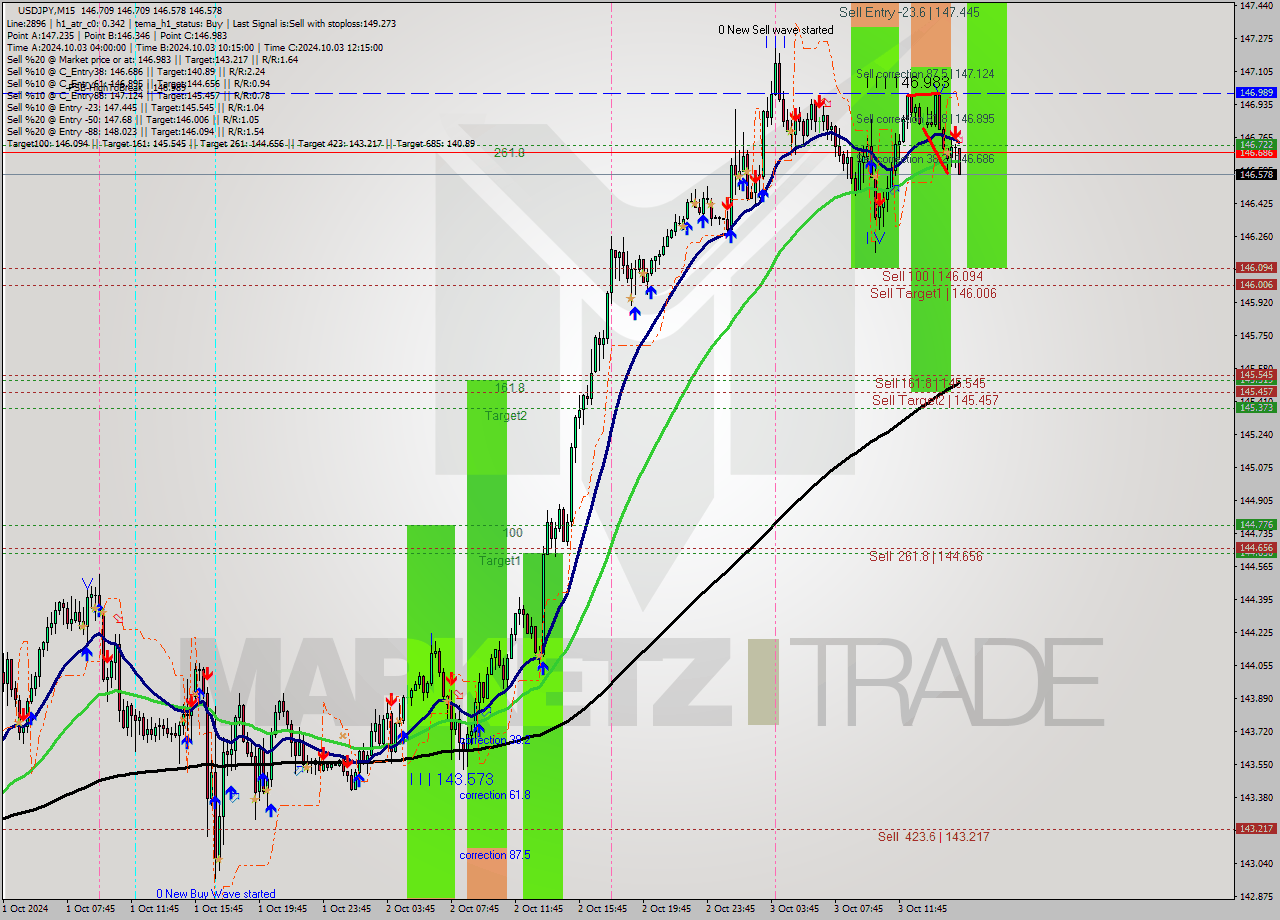Click the '2 Oct 07:45' time axis label
Viewport: 1280px width, 920px height.
(474, 909)
